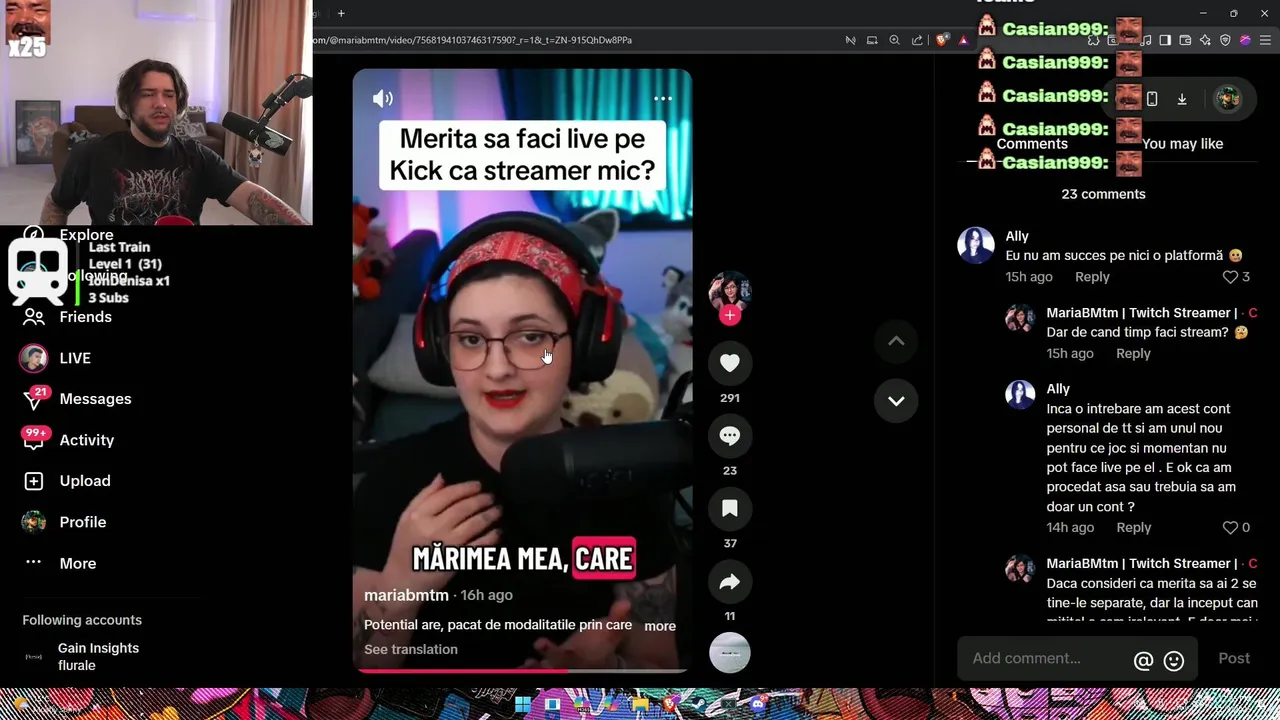Open creator avatar beside the video
The width and height of the screenshot is (1280, 720).
click(x=730, y=291)
